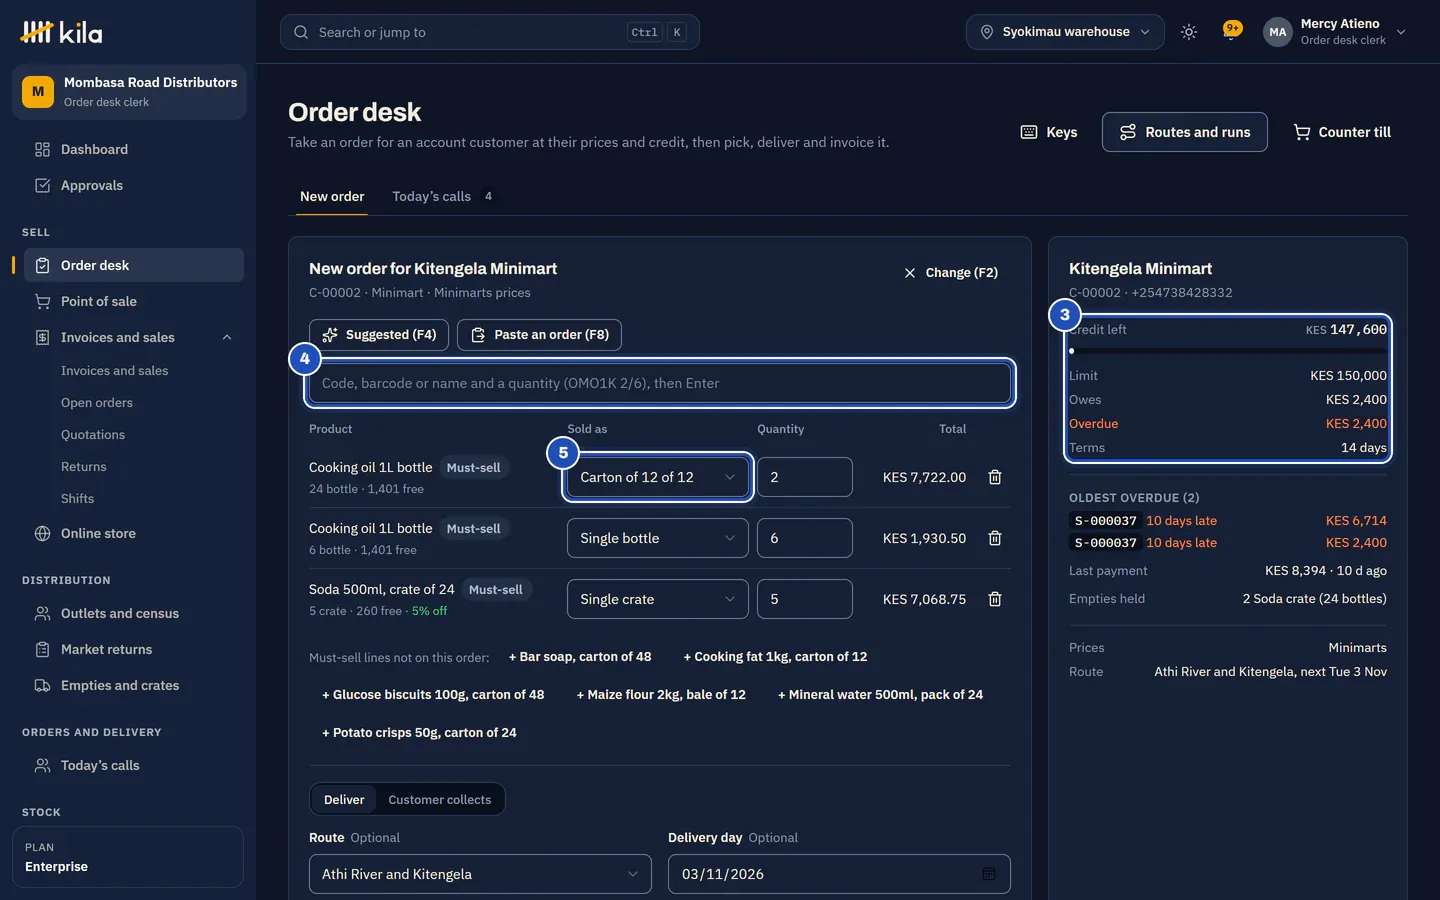The height and width of the screenshot is (900, 1440).
Task: Open Shifts submenu item
Action: [x=78, y=498]
